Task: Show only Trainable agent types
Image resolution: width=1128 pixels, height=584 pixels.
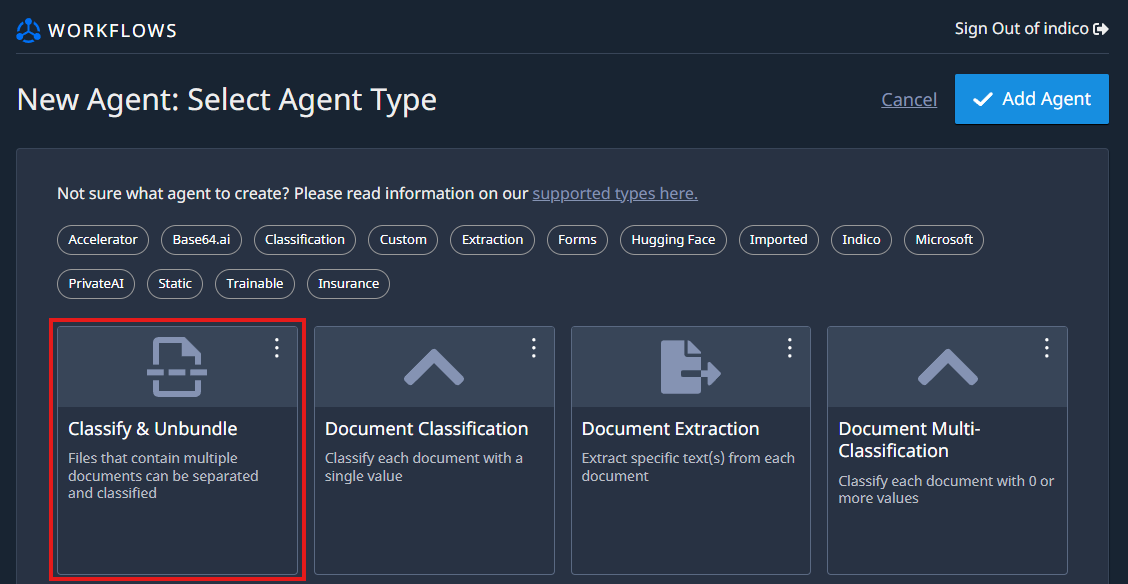Action: [255, 284]
